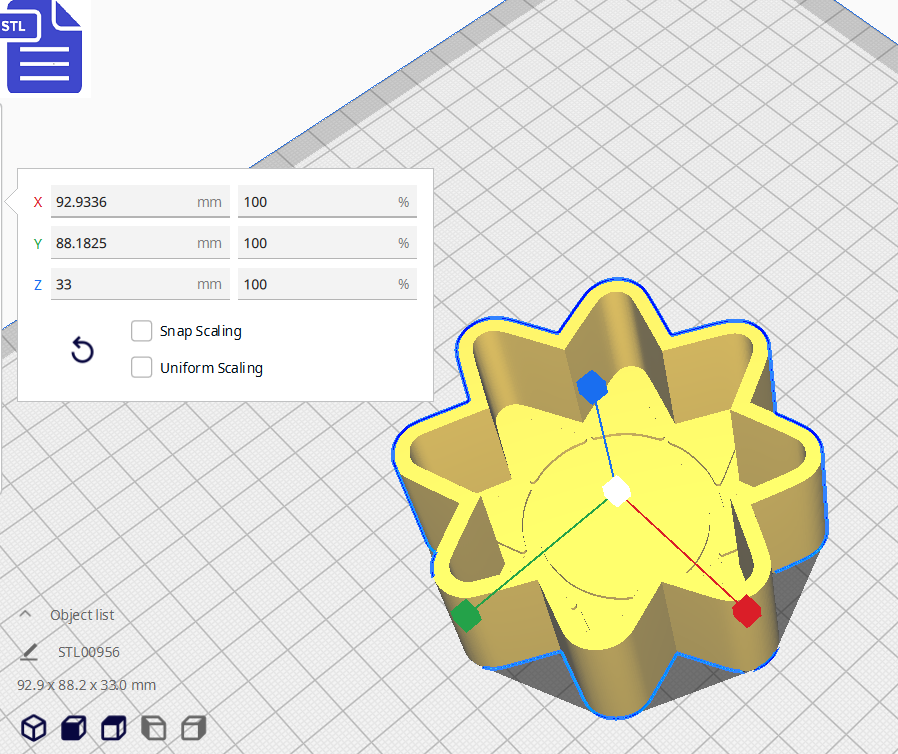Click the pencil icon beside STL00956
Screen dimensions: 898x754
pyautogui.click(x=29, y=652)
